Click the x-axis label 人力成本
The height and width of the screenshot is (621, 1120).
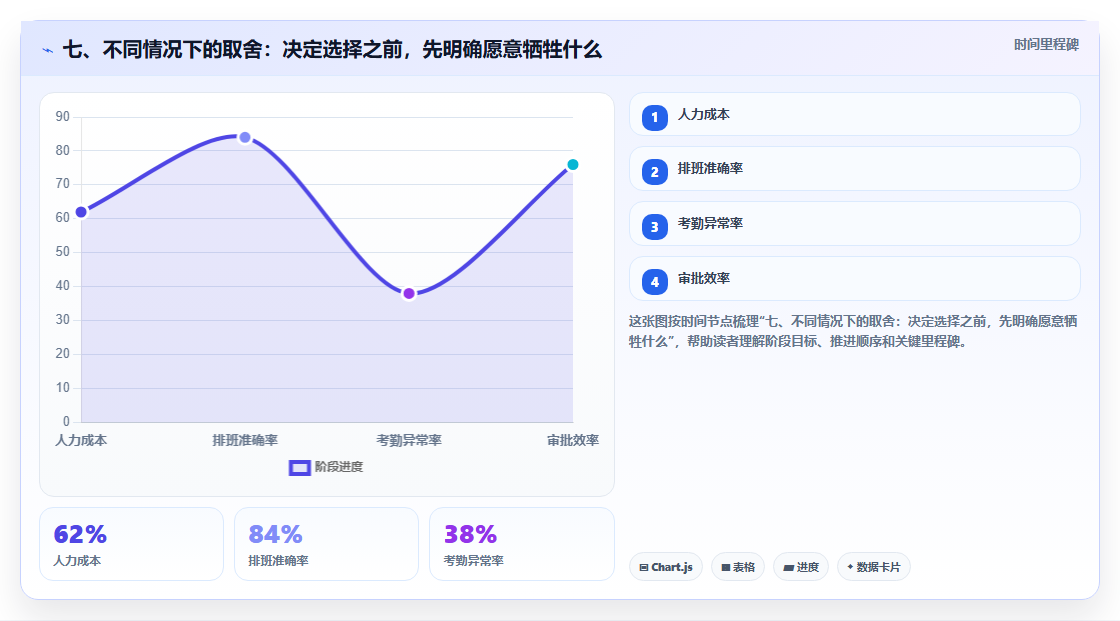click(81, 440)
